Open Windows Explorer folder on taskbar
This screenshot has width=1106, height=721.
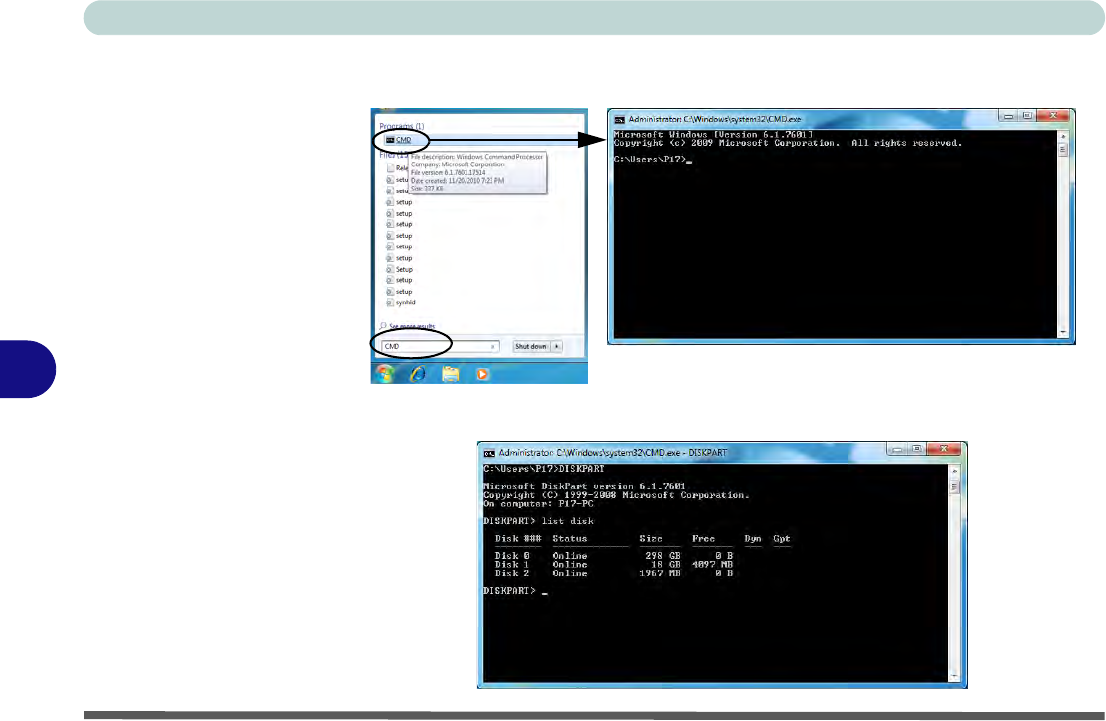pos(451,373)
